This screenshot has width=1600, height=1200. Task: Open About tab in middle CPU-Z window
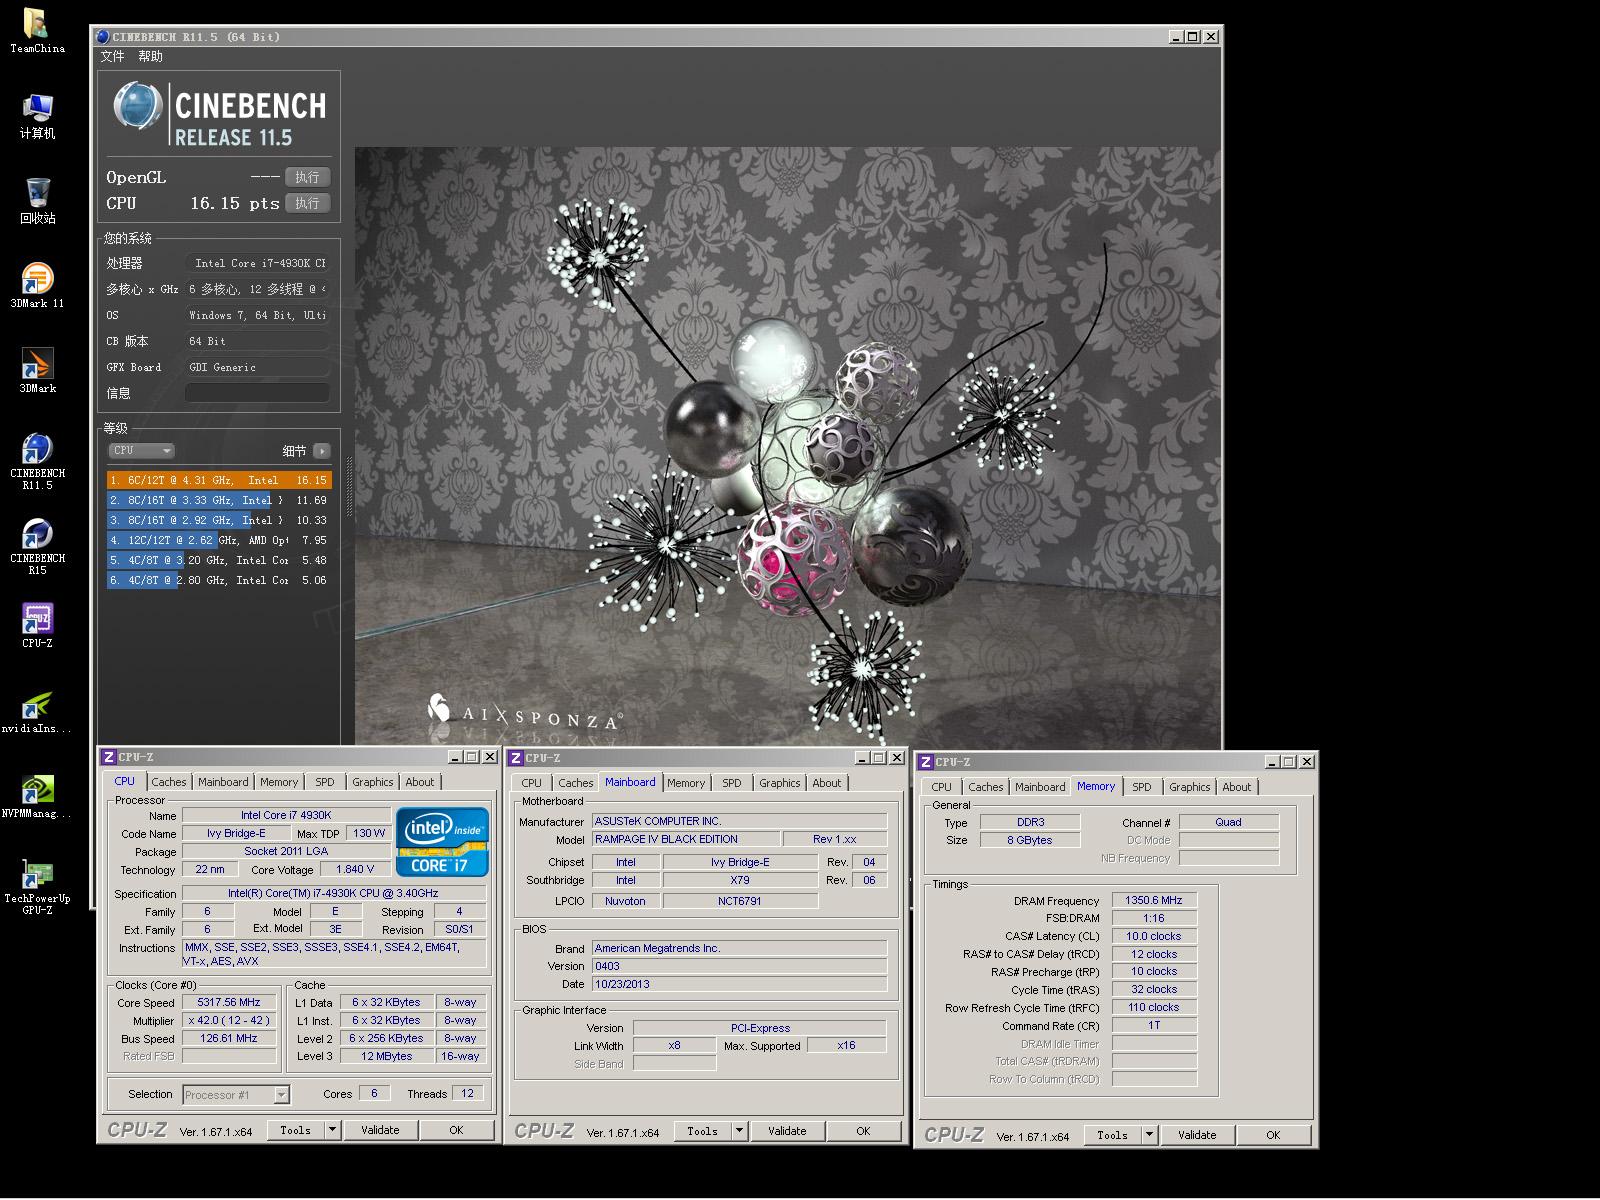click(827, 783)
